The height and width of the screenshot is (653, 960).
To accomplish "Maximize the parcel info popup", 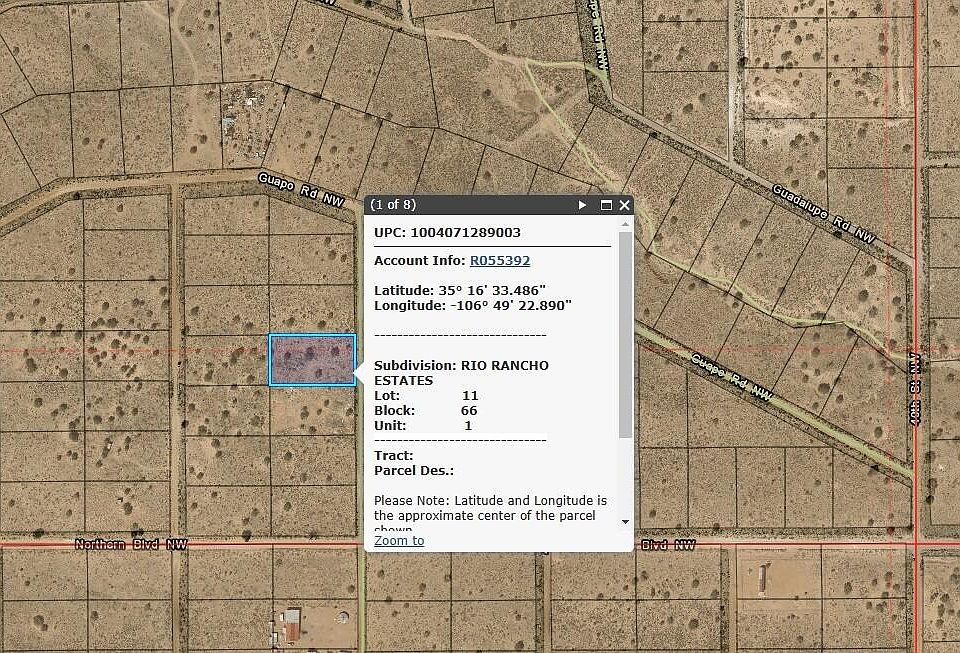I will 605,205.
